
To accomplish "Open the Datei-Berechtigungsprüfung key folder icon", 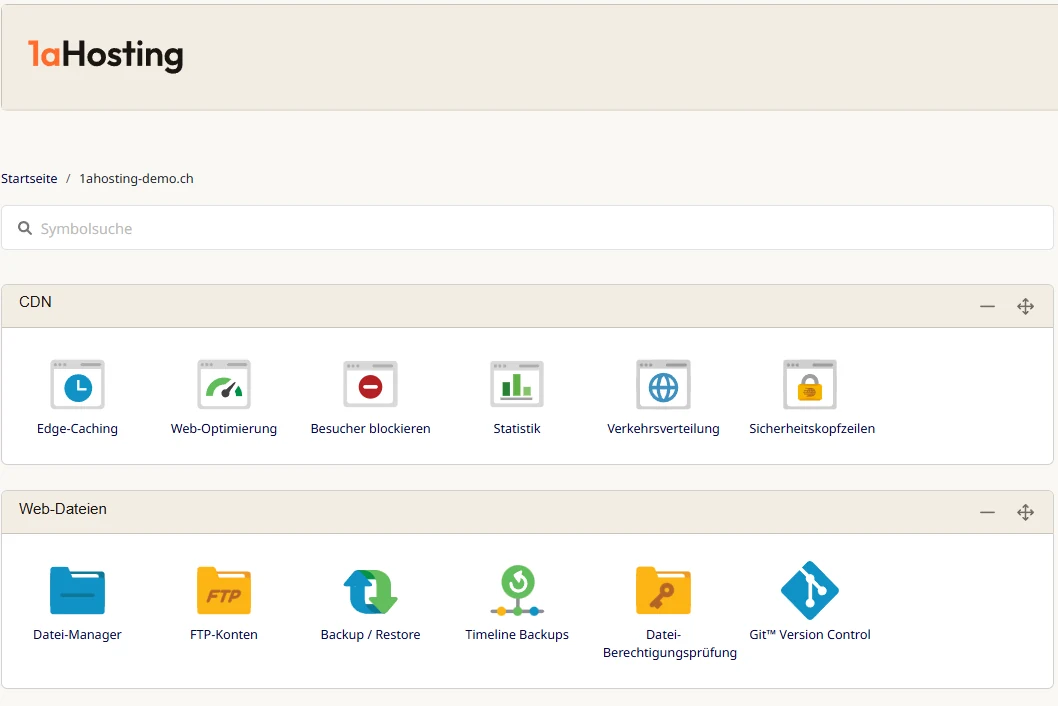I will tap(663, 591).
